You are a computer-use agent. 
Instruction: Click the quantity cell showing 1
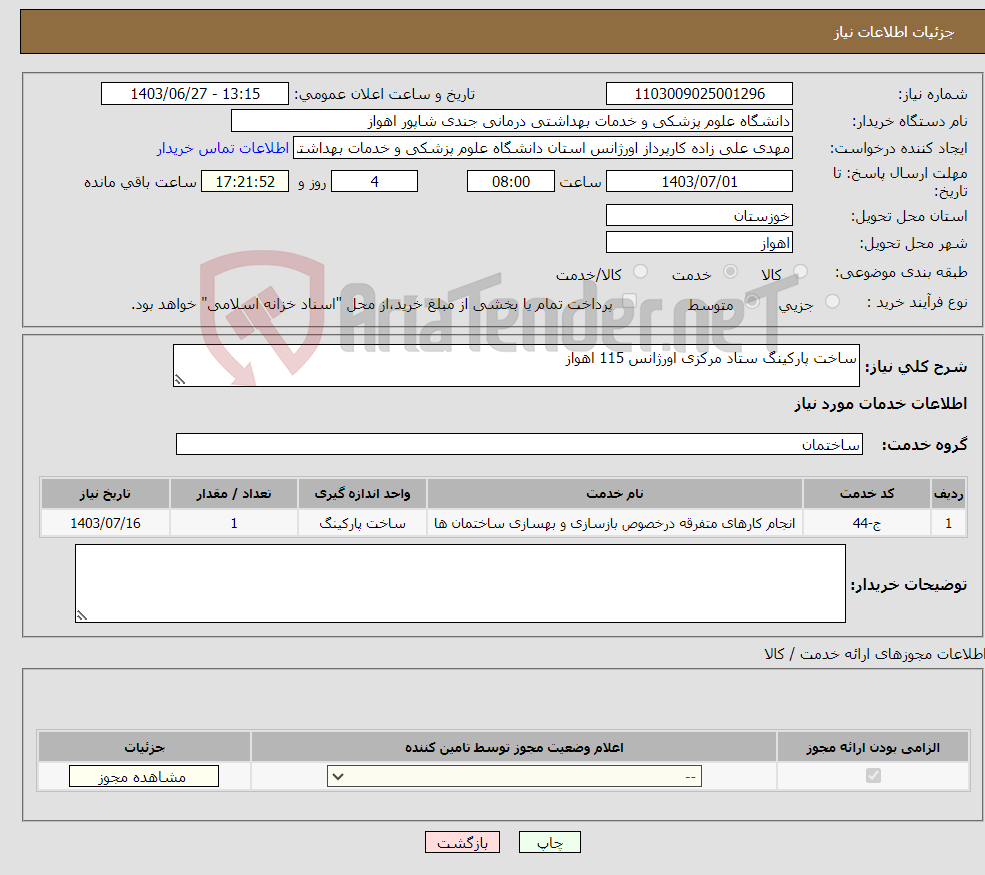[x=234, y=523]
